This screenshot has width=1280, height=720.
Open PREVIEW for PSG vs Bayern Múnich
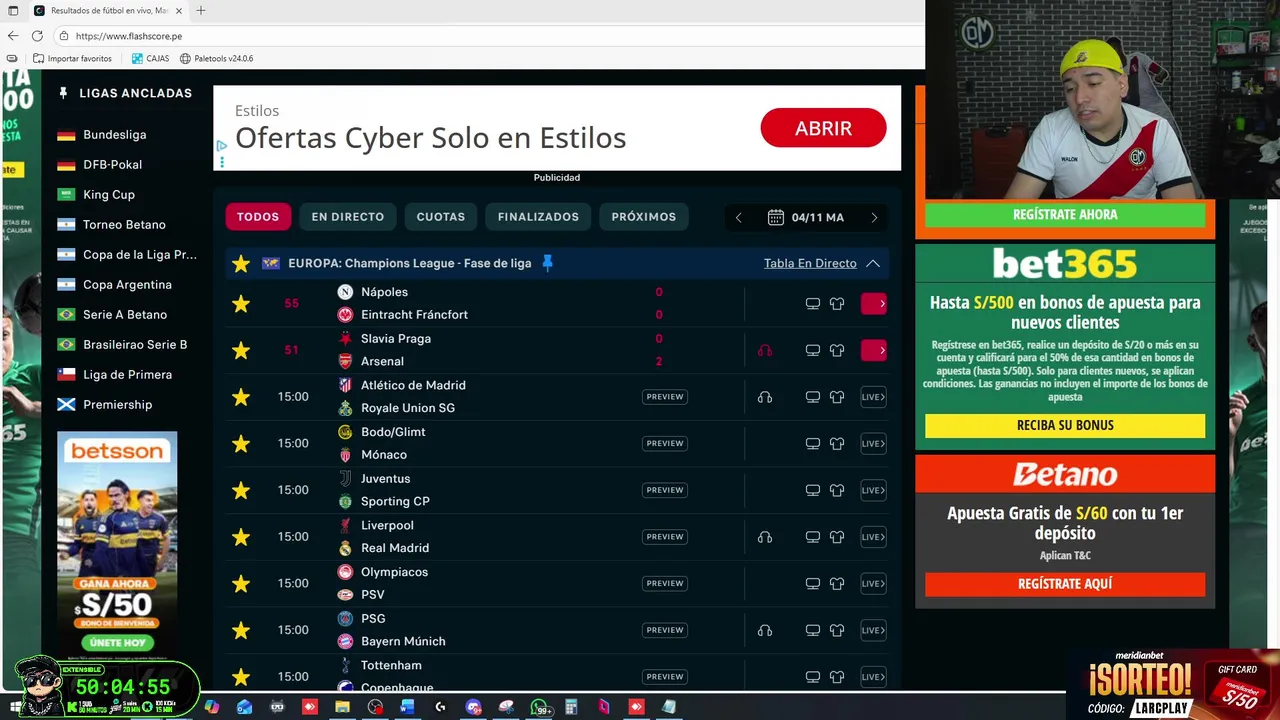[x=665, y=630]
